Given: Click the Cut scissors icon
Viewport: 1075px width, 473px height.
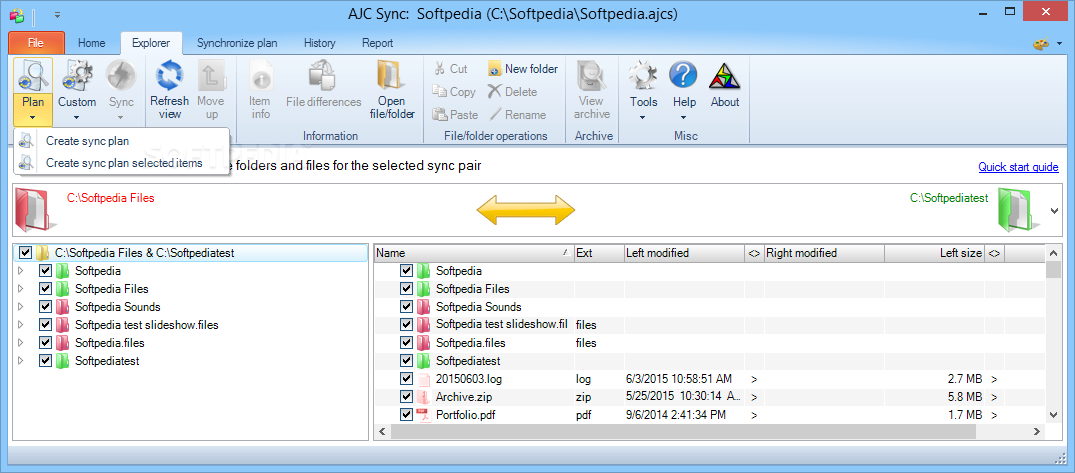Looking at the screenshot, I should pyautogui.click(x=439, y=69).
